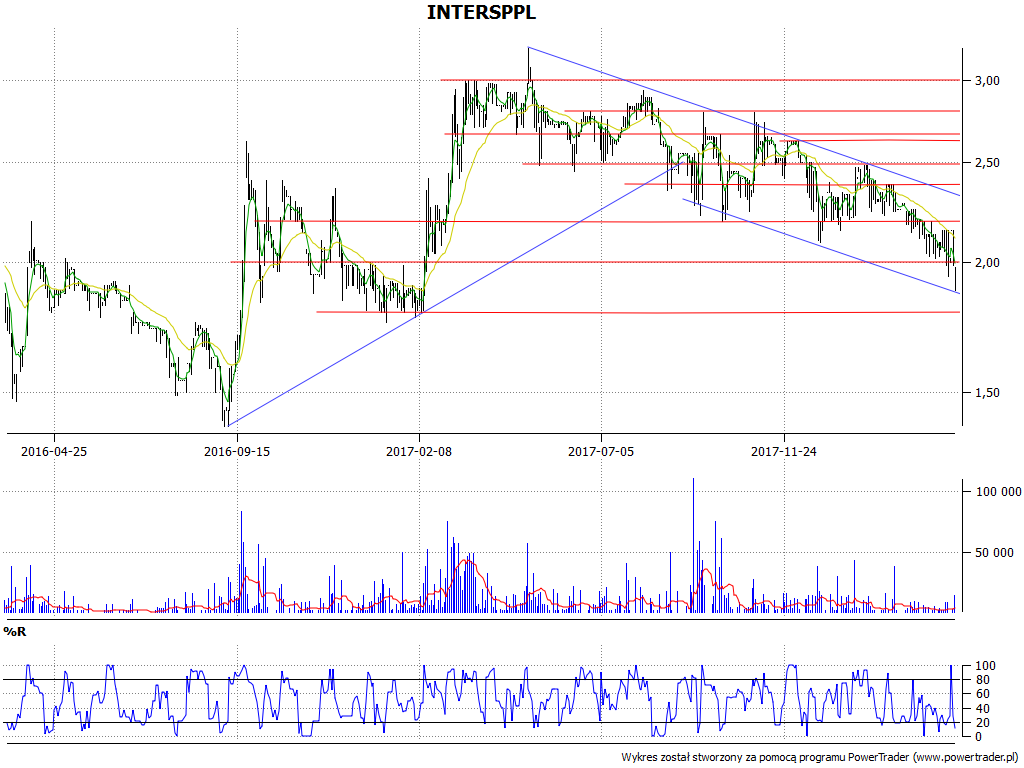Click the 2016-09-15 date label

(x=237, y=451)
